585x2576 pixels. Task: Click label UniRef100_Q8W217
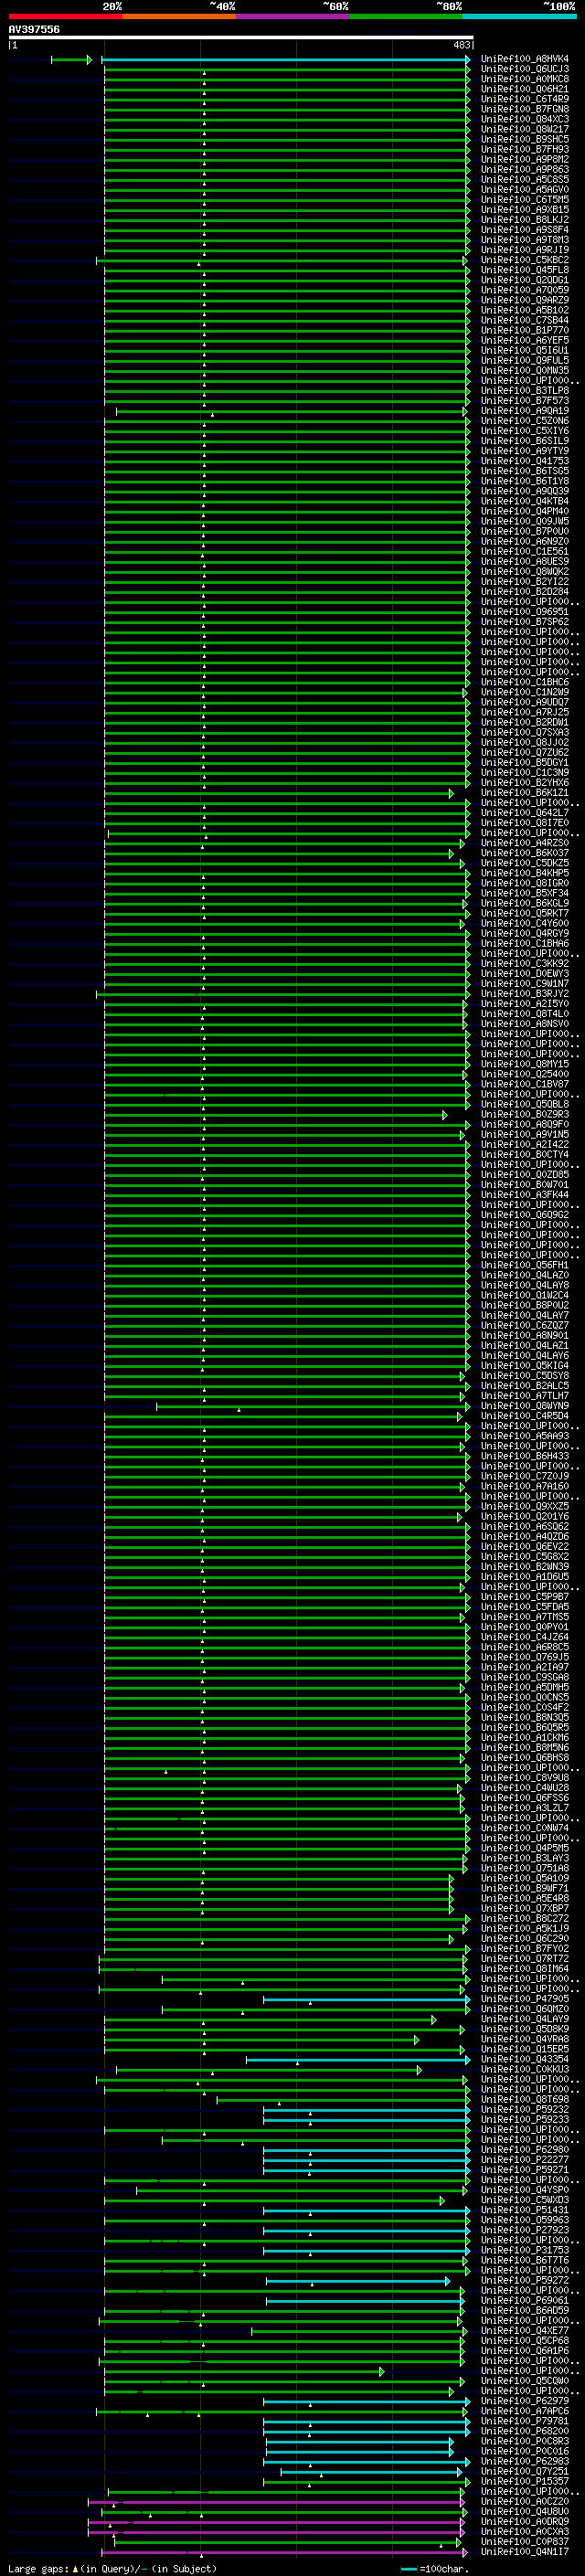pos(524,129)
